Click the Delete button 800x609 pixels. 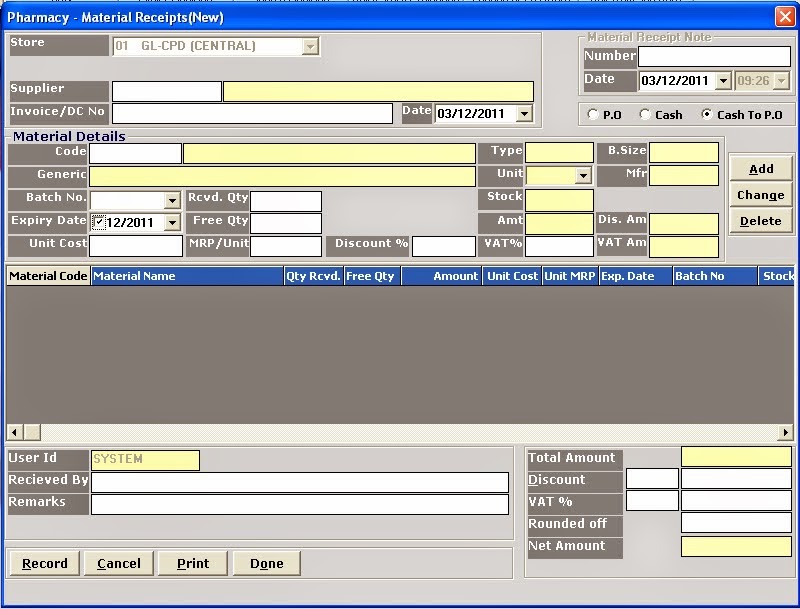760,220
